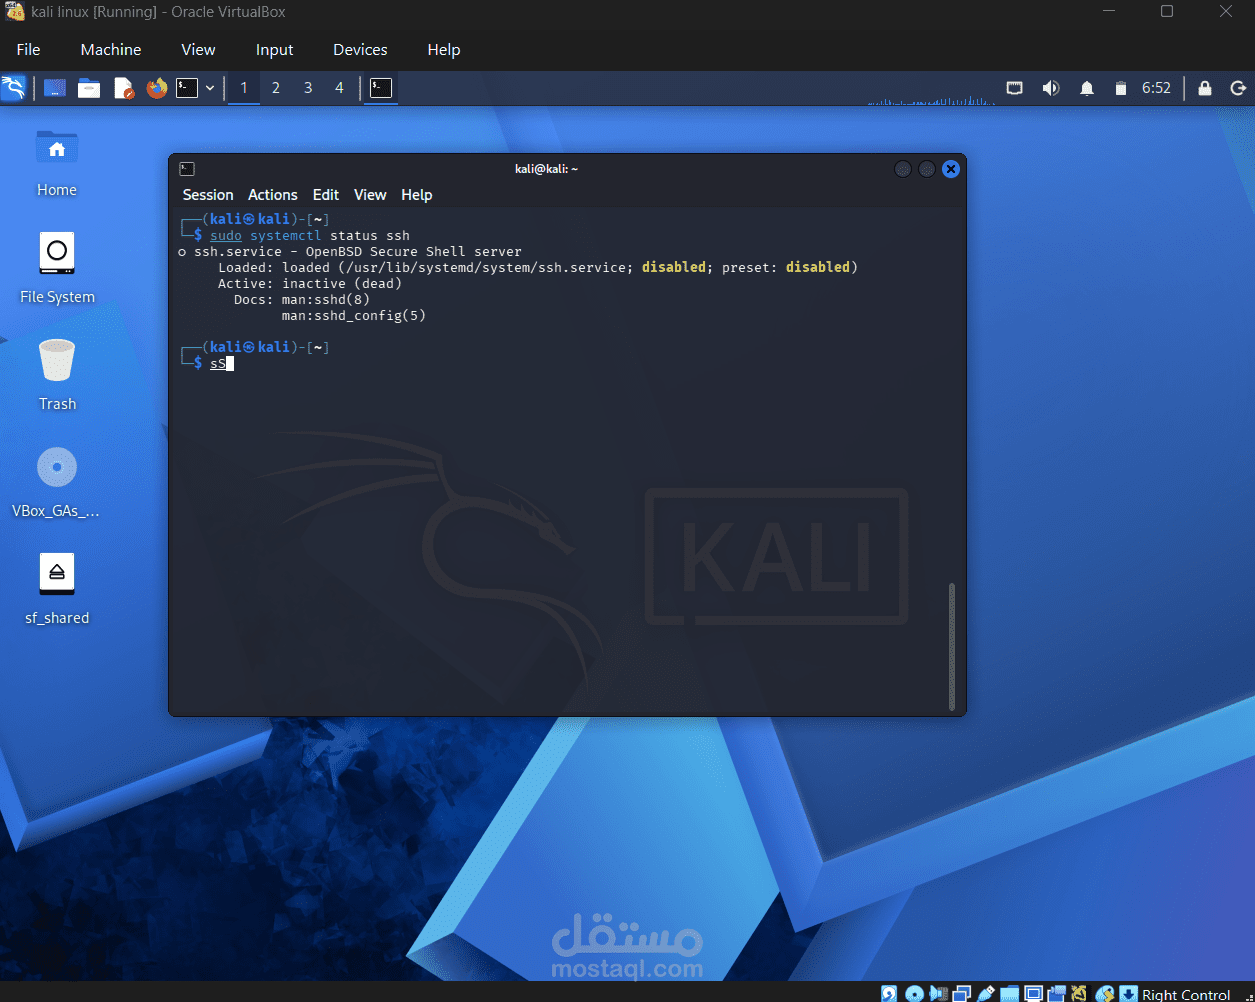This screenshot has height=1002, width=1255.
Task: Open VirtualBox Machine menu
Action: point(111,49)
